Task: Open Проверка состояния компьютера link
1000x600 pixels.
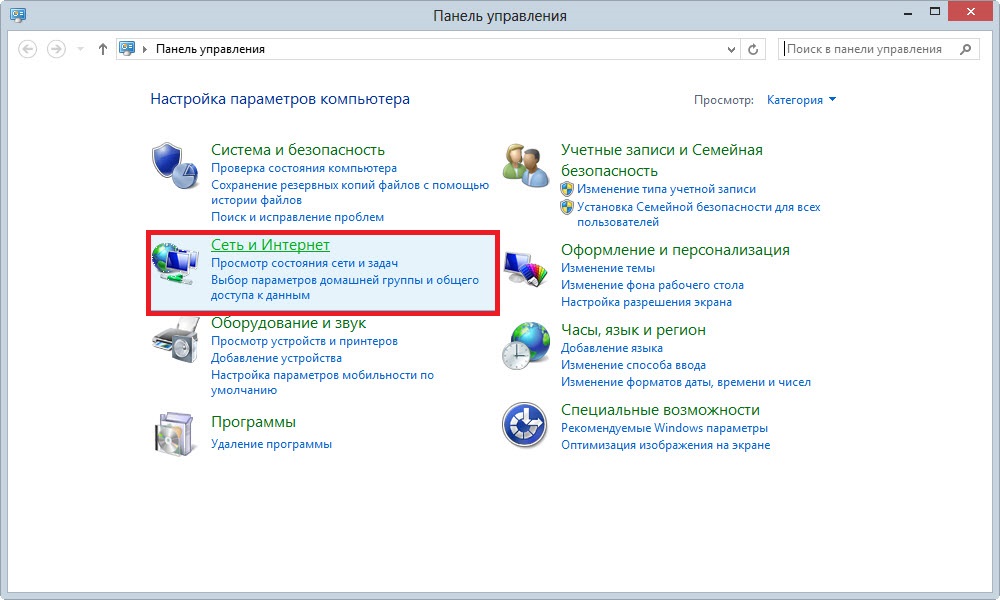Action: 304,168
